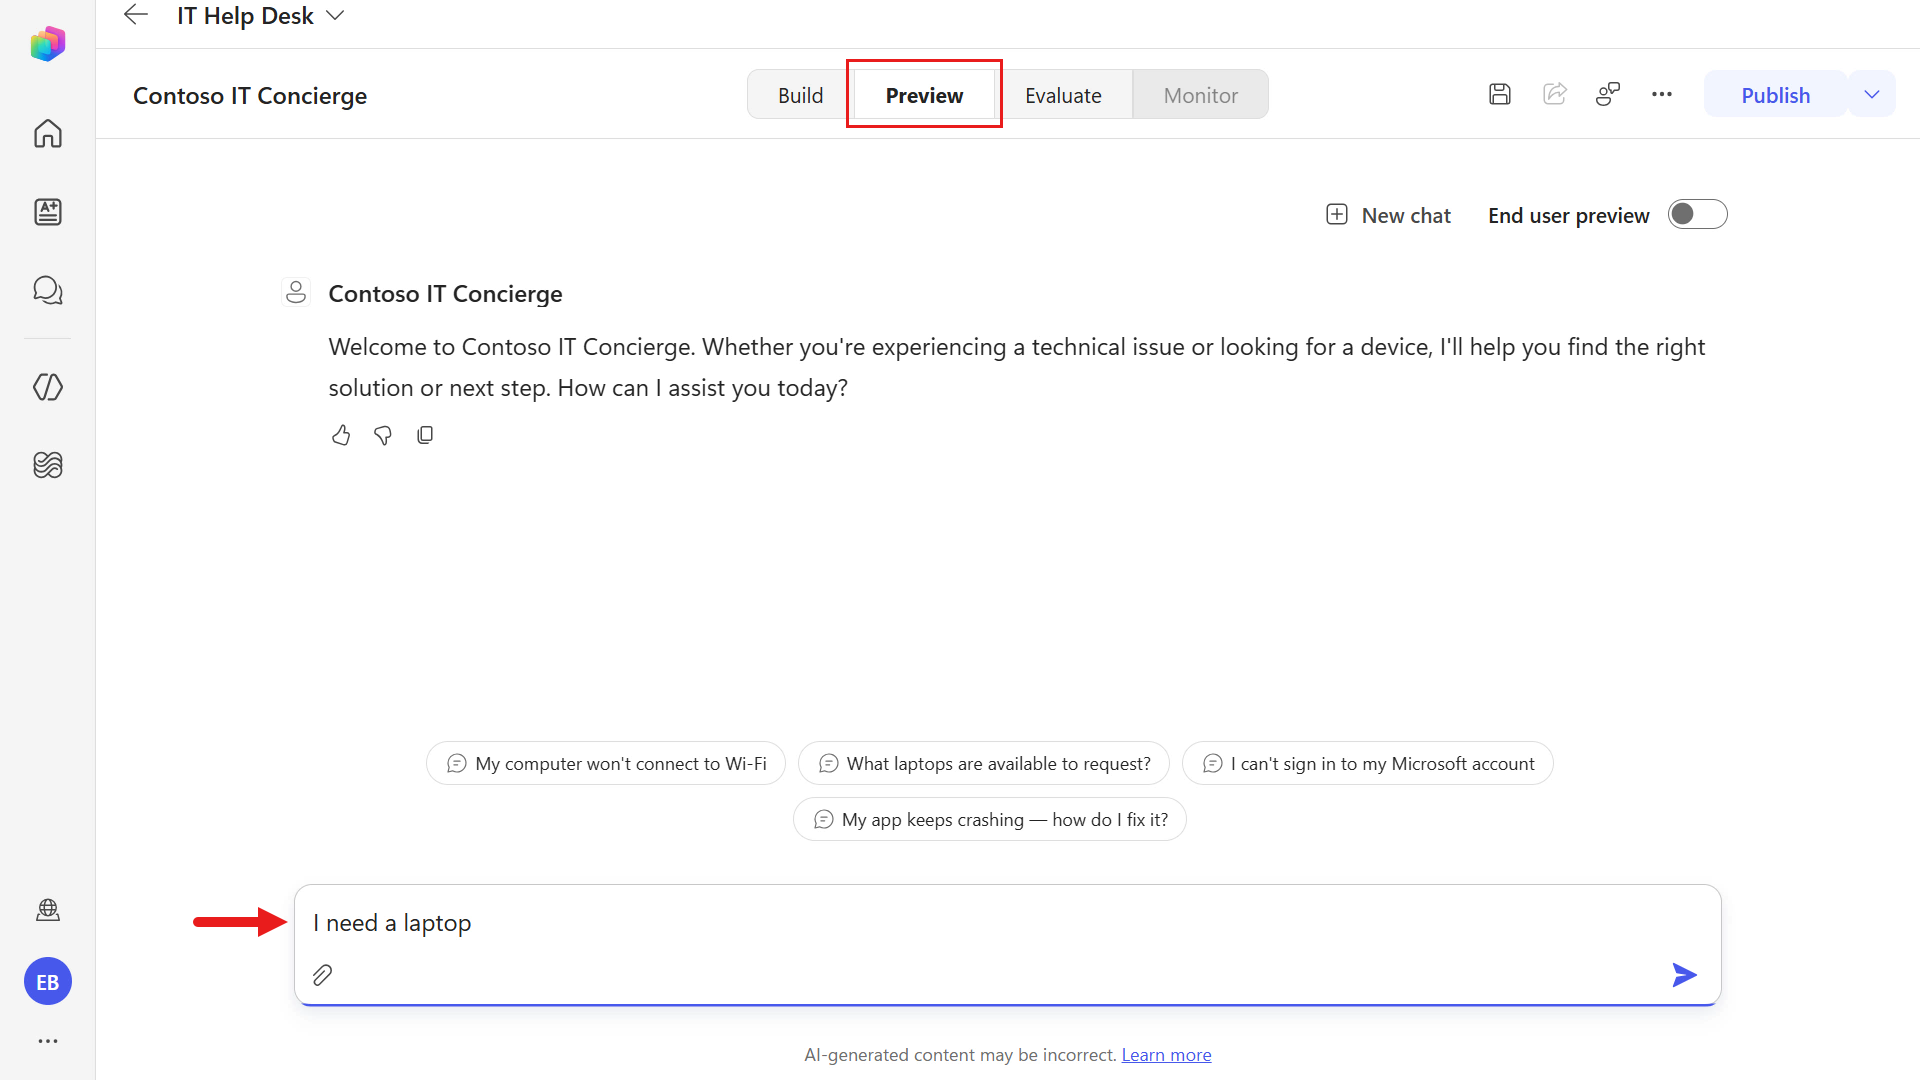Viewport: 1920px width, 1080px height.
Task: Expand the IT Help Desk dropdown chevron
Action: [x=336, y=15]
